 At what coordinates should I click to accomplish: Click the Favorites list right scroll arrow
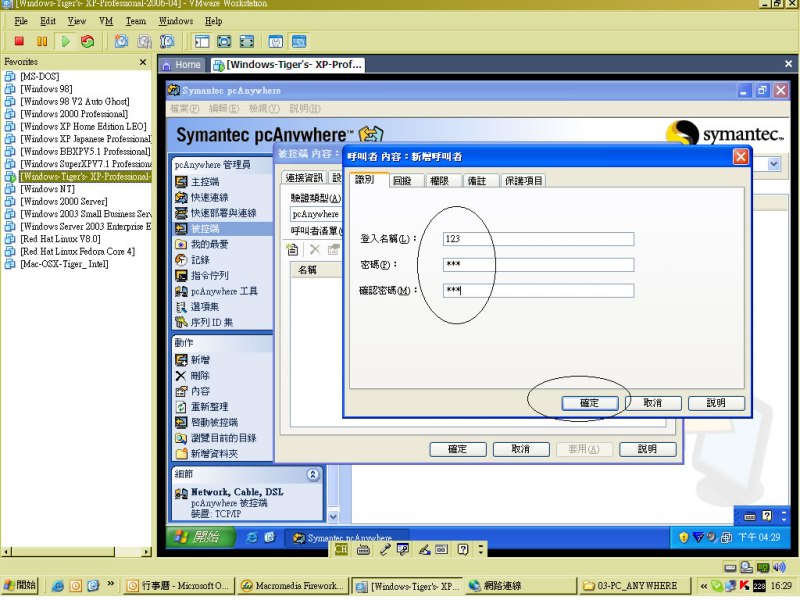147,552
